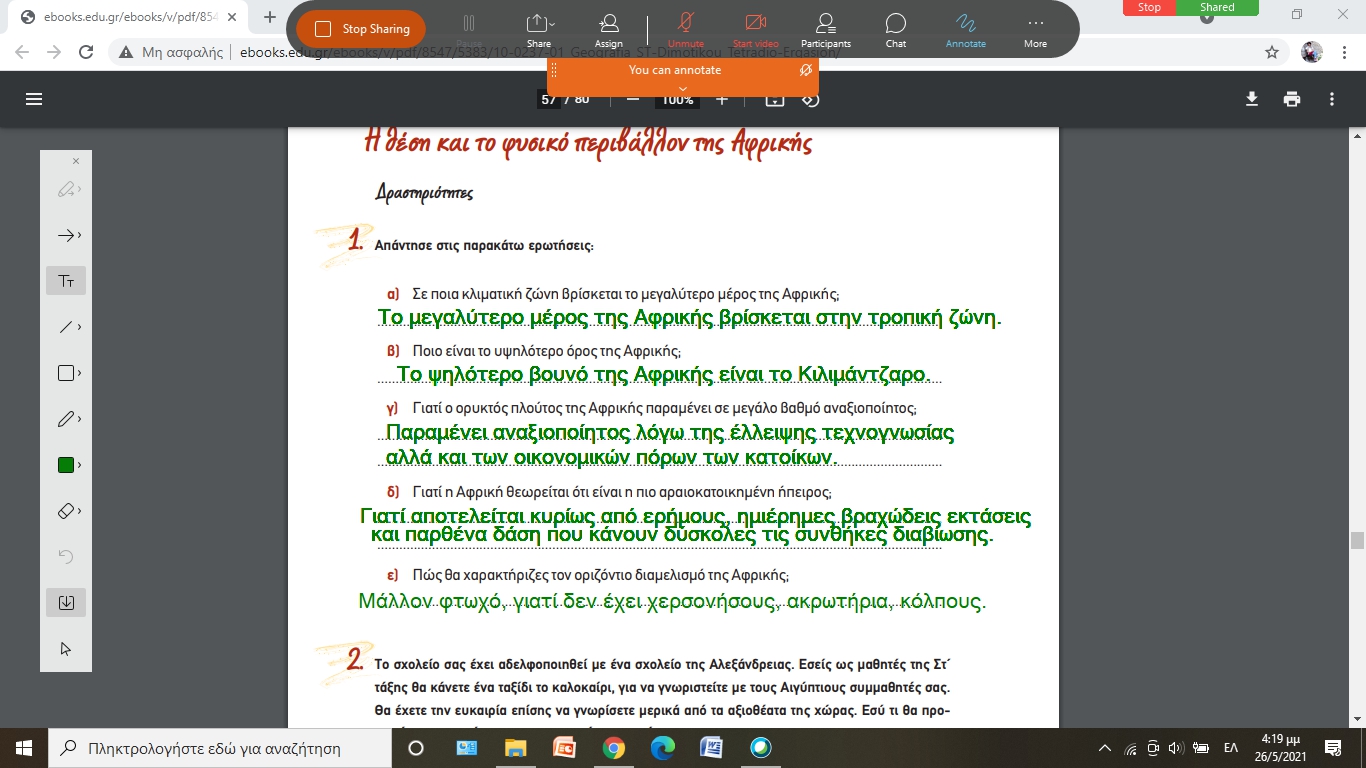Save the annotation using the download icon
The height and width of the screenshot is (768, 1366).
pyautogui.click(x=66, y=602)
